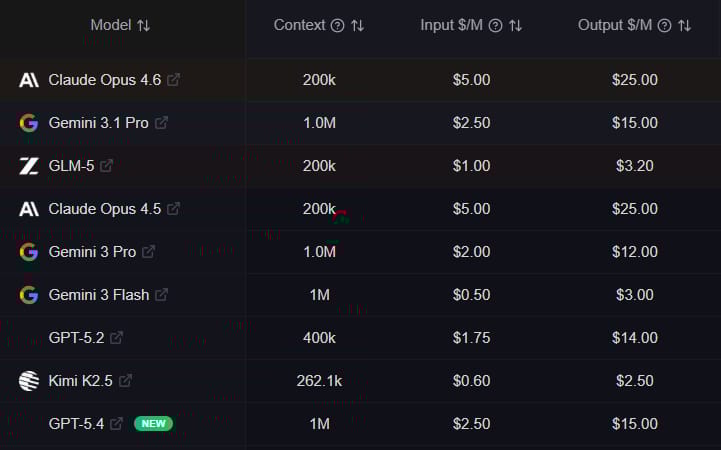The image size is (721, 450).
Task: Open the Gemini 3 Flash model name
Action: pyautogui.click(x=99, y=295)
